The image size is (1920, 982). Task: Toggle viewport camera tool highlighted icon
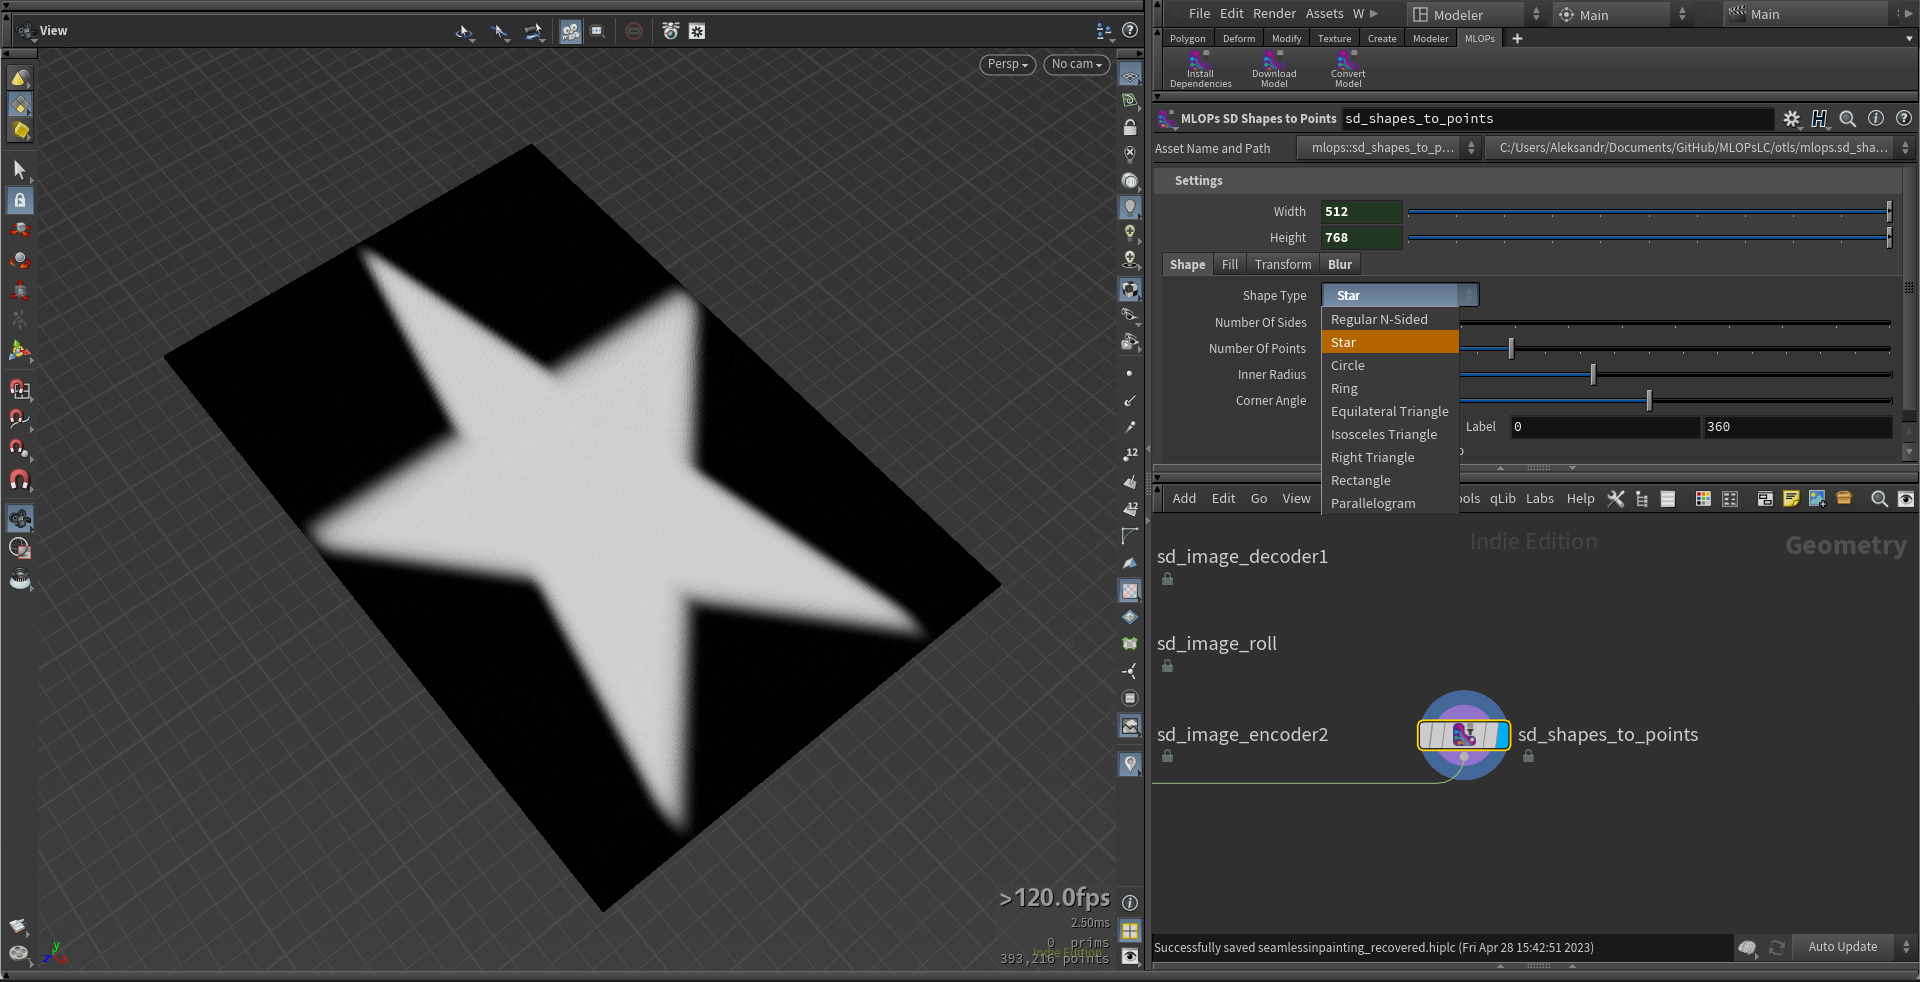570,31
